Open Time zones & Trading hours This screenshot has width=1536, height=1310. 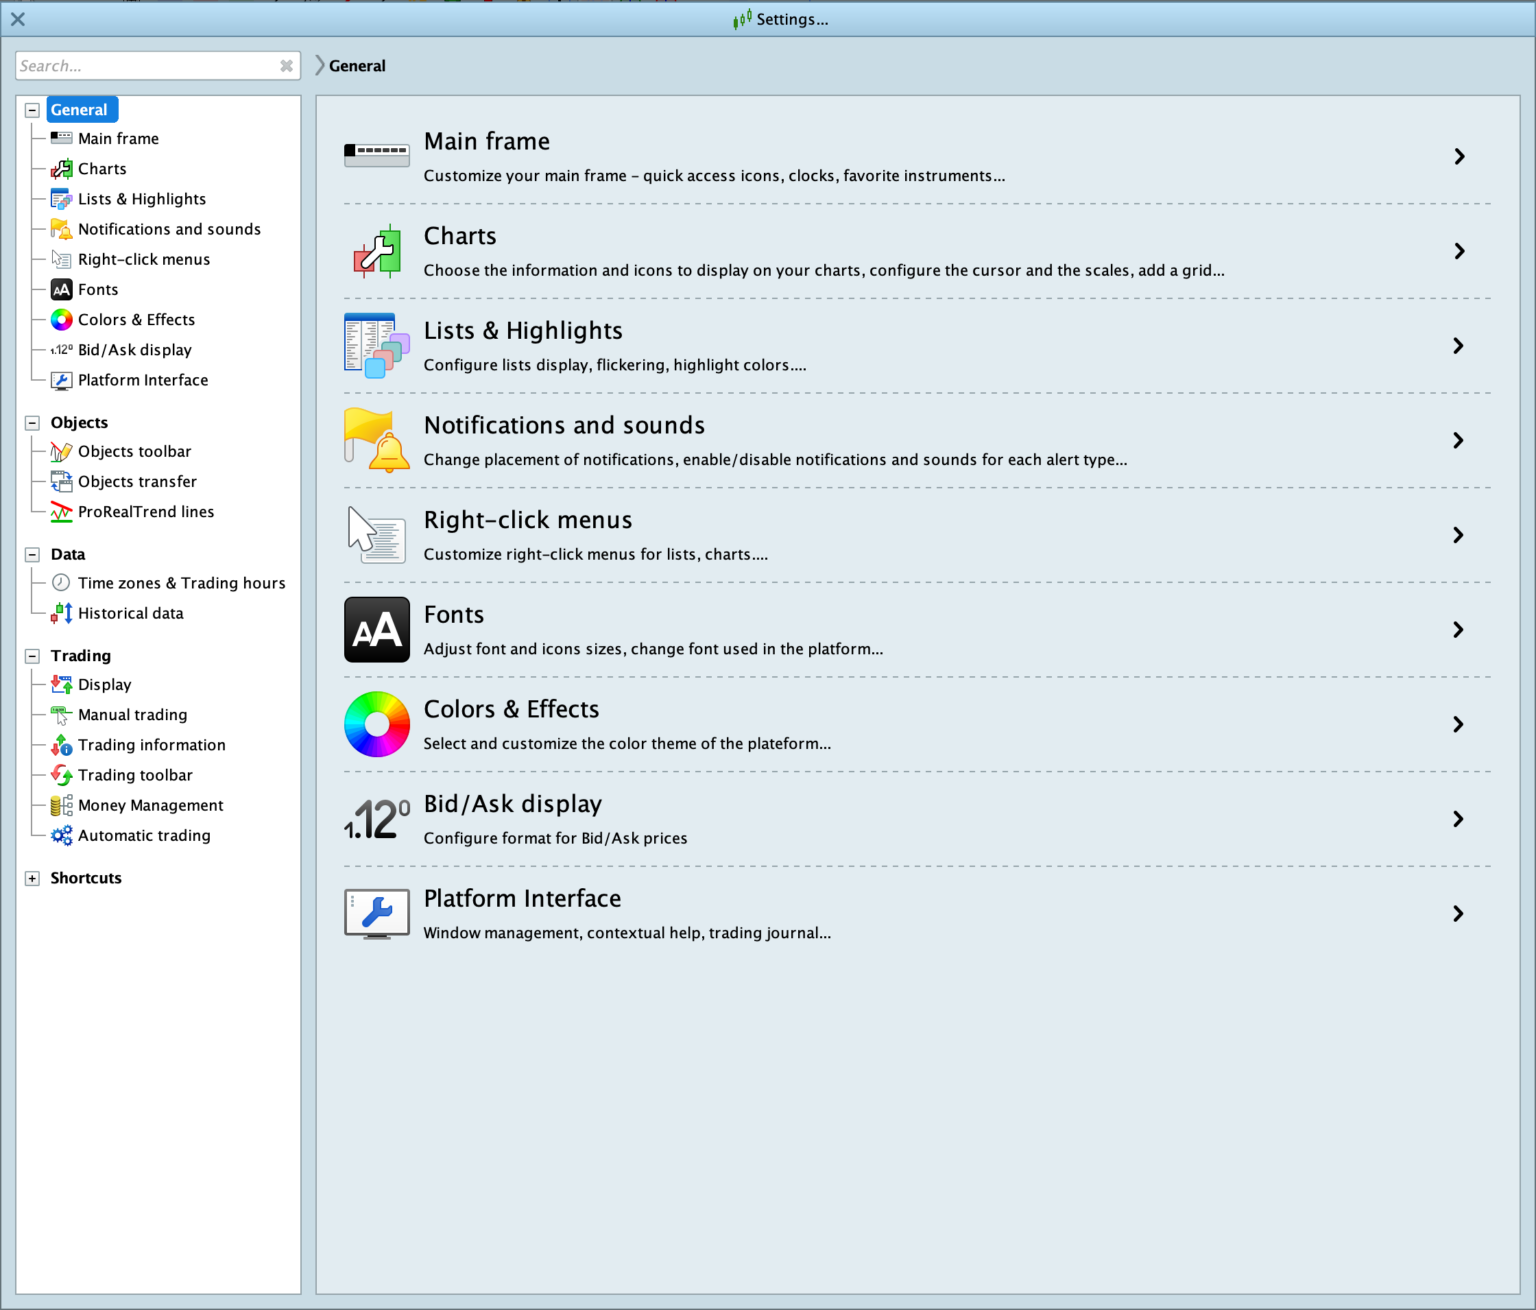tap(181, 583)
